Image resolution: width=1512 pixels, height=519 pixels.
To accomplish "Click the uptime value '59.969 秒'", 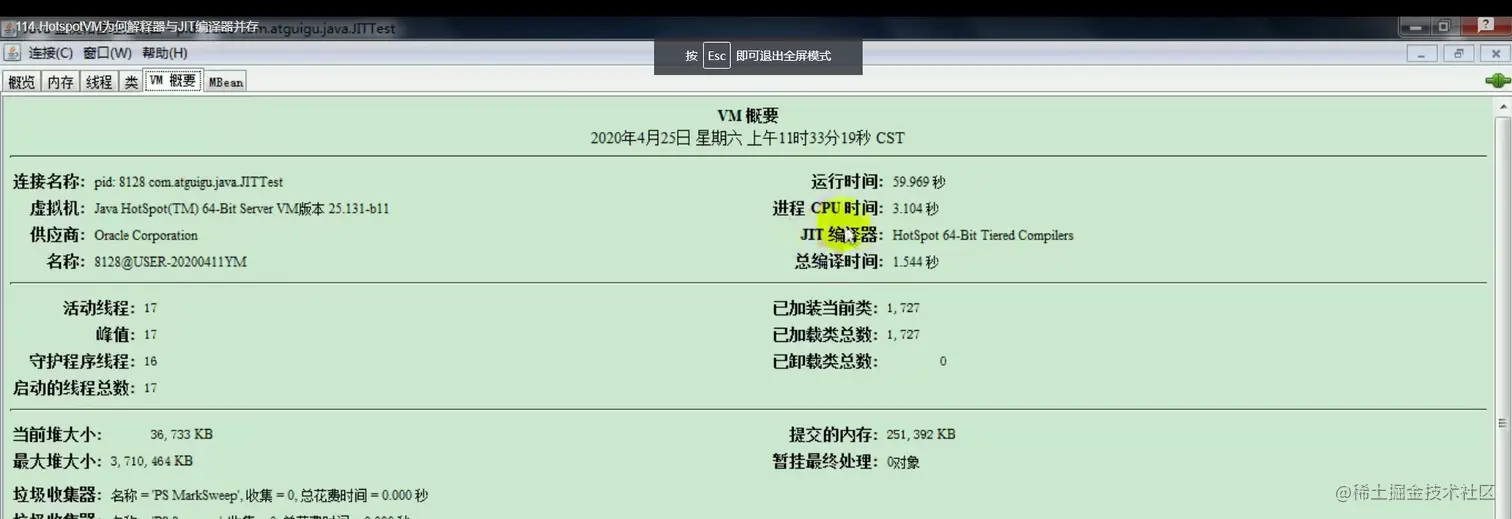I will (919, 182).
